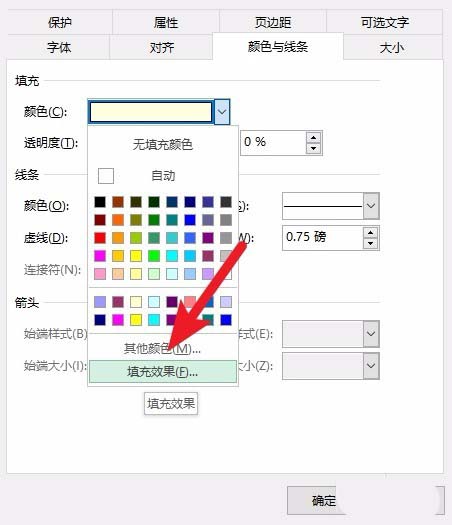Pick the cyan swatch in fourth row

(172, 256)
